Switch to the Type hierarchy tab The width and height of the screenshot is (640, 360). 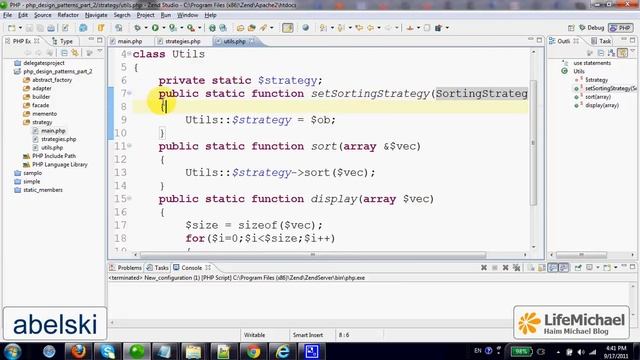point(63,41)
